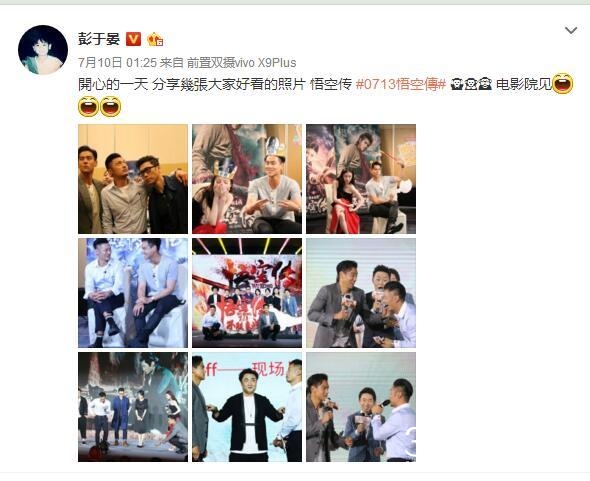This screenshot has width=590, height=481.
Task: Click the membership crown badge icon
Action: point(155,39)
